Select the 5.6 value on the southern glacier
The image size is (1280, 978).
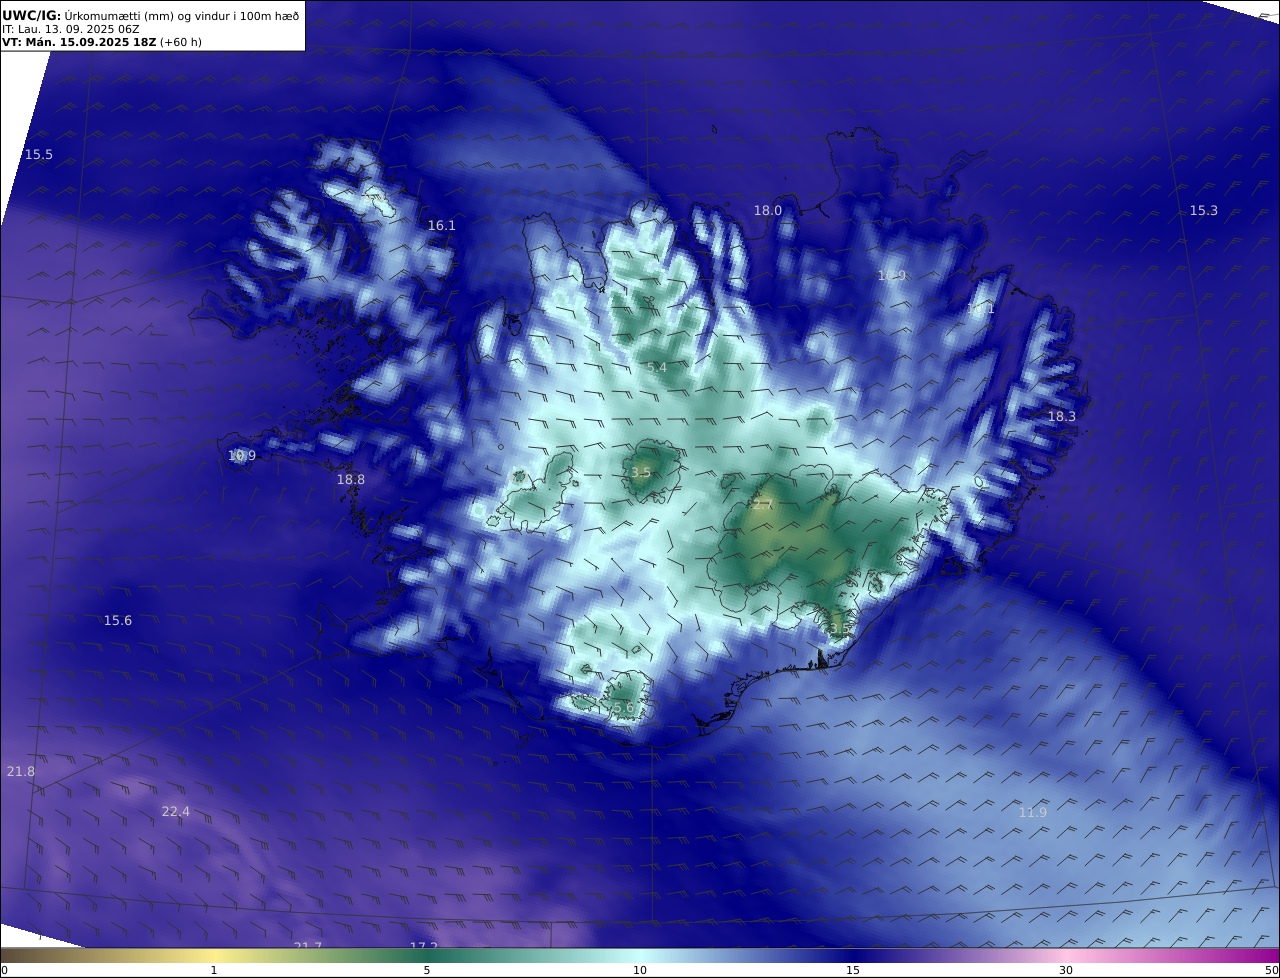pyautogui.click(x=624, y=708)
